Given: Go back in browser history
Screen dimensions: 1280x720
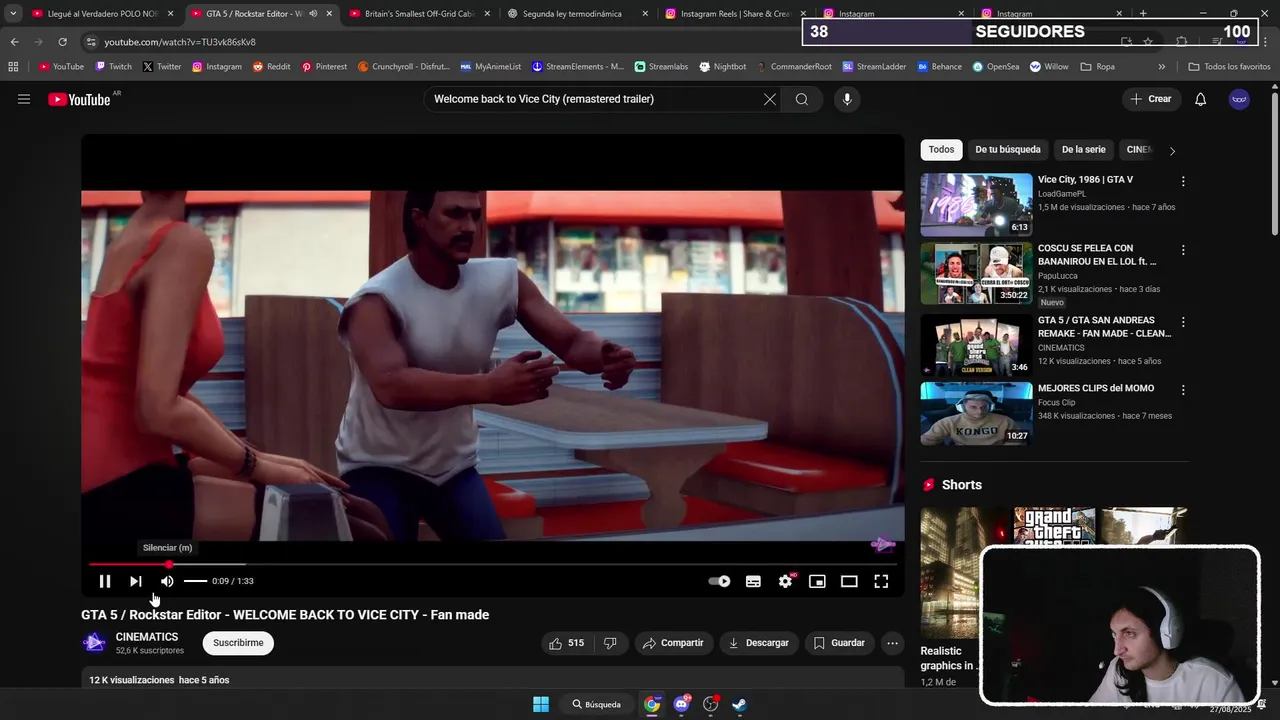Looking at the screenshot, I should click(x=14, y=42).
